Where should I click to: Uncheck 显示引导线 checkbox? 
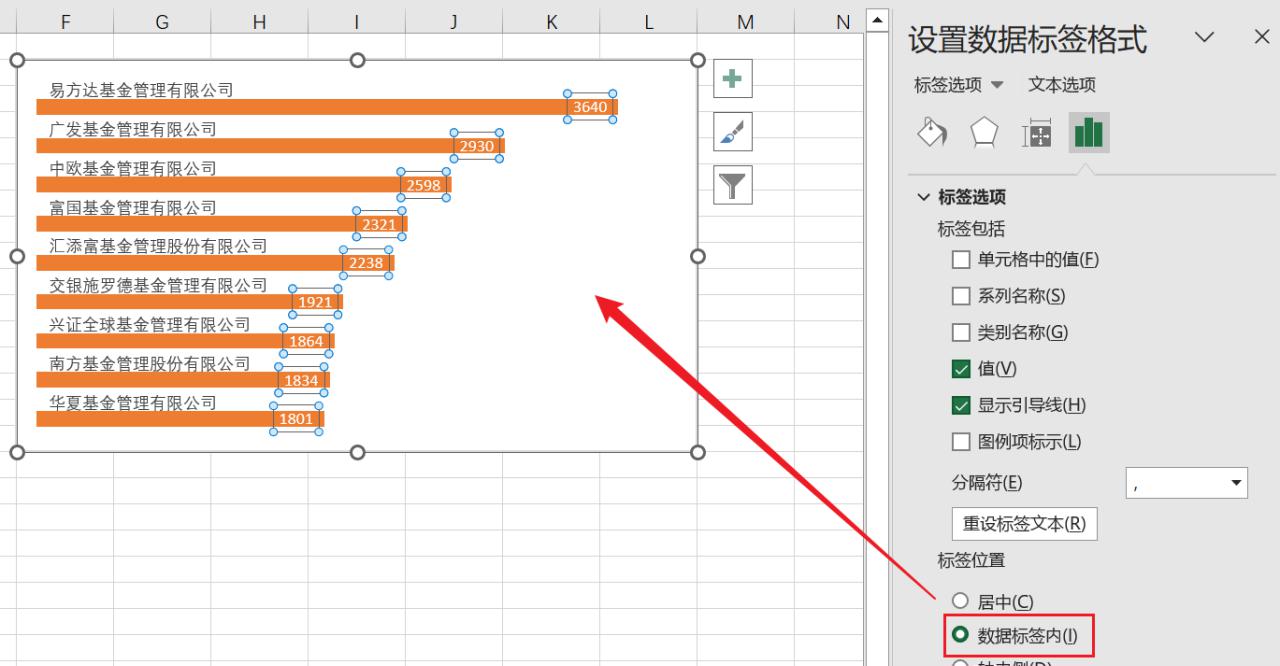(x=961, y=405)
